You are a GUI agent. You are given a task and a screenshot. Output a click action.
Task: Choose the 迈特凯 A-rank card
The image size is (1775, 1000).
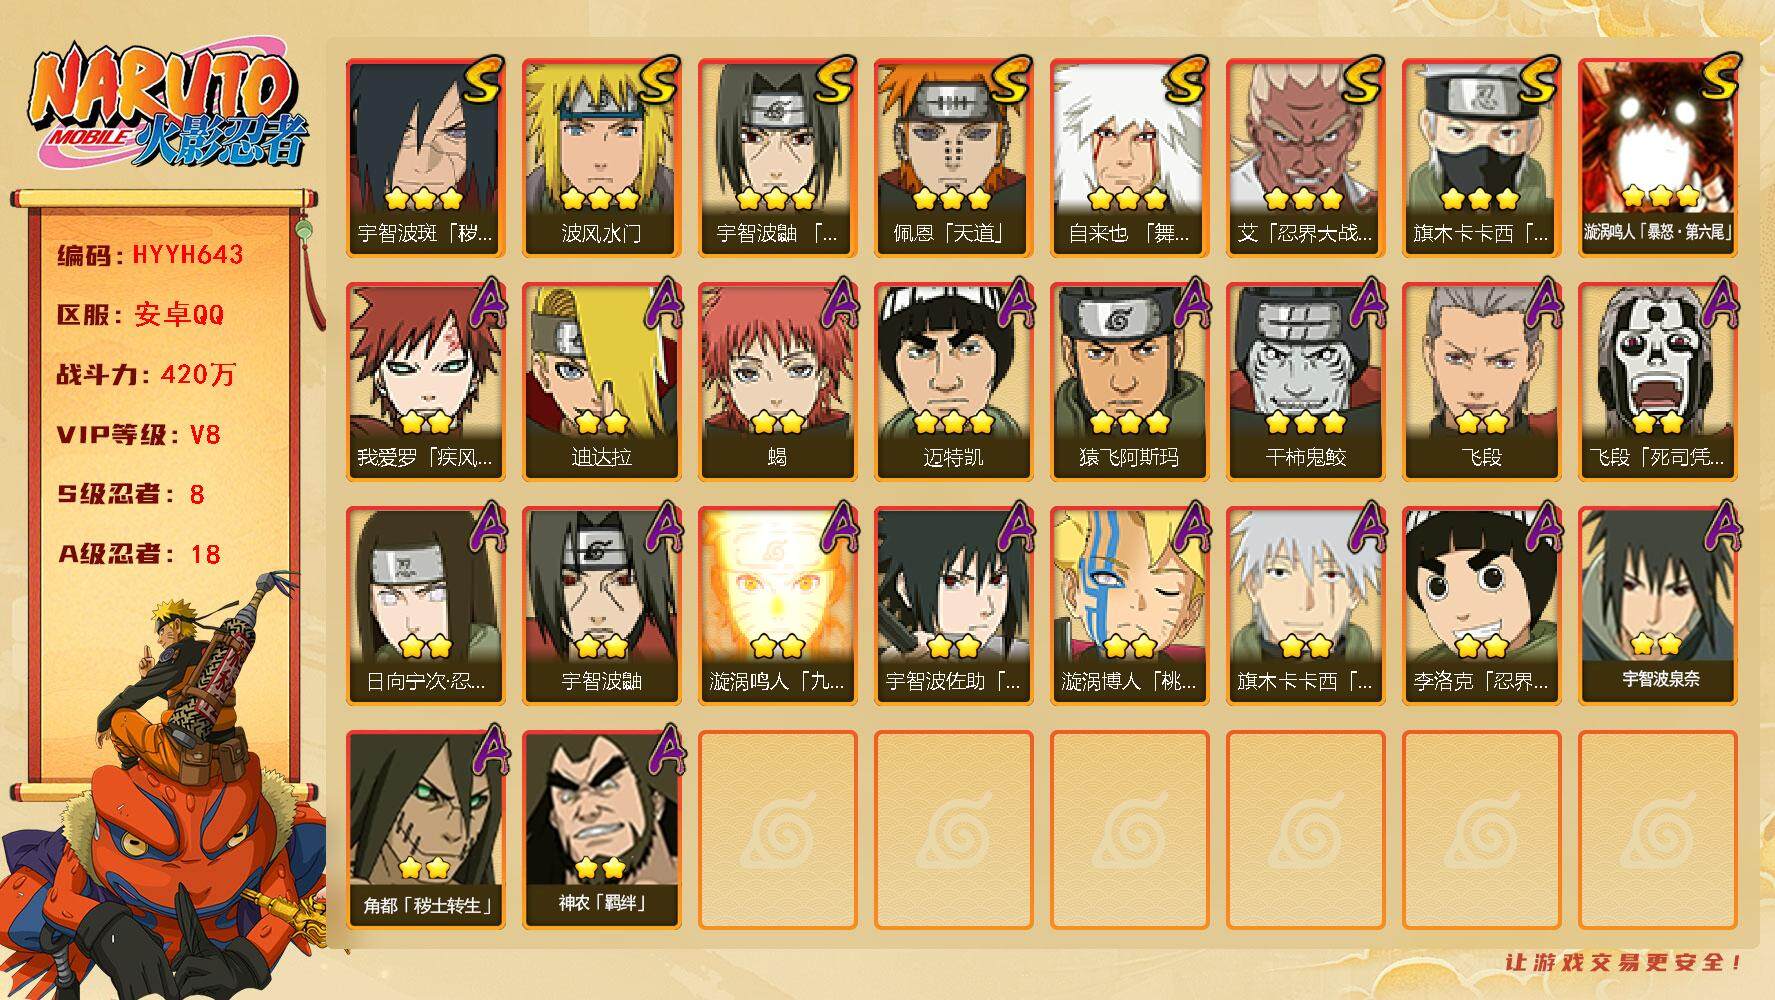tap(953, 382)
